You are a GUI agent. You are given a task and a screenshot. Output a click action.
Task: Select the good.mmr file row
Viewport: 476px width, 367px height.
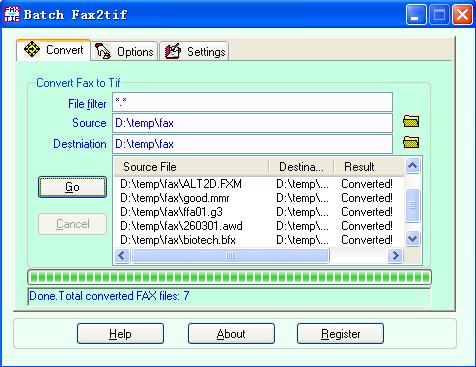[x=259, y=198]
